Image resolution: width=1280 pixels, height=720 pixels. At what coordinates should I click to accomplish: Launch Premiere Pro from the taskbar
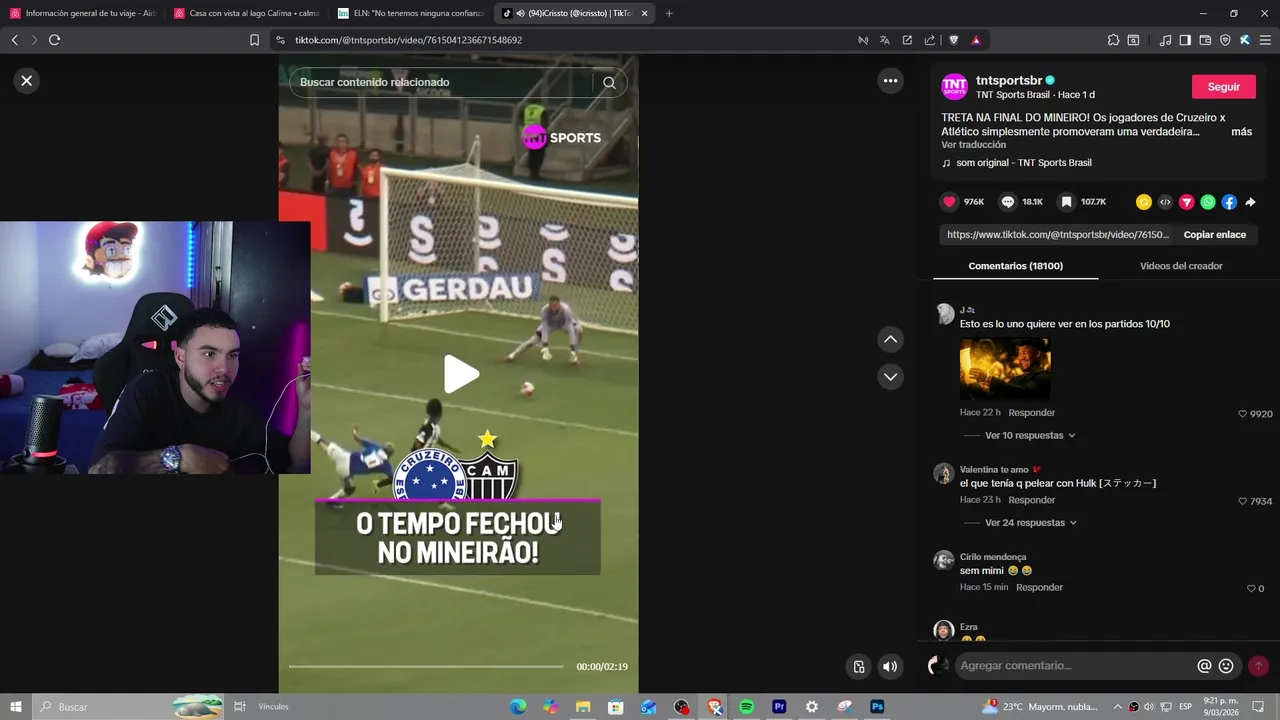779,707
